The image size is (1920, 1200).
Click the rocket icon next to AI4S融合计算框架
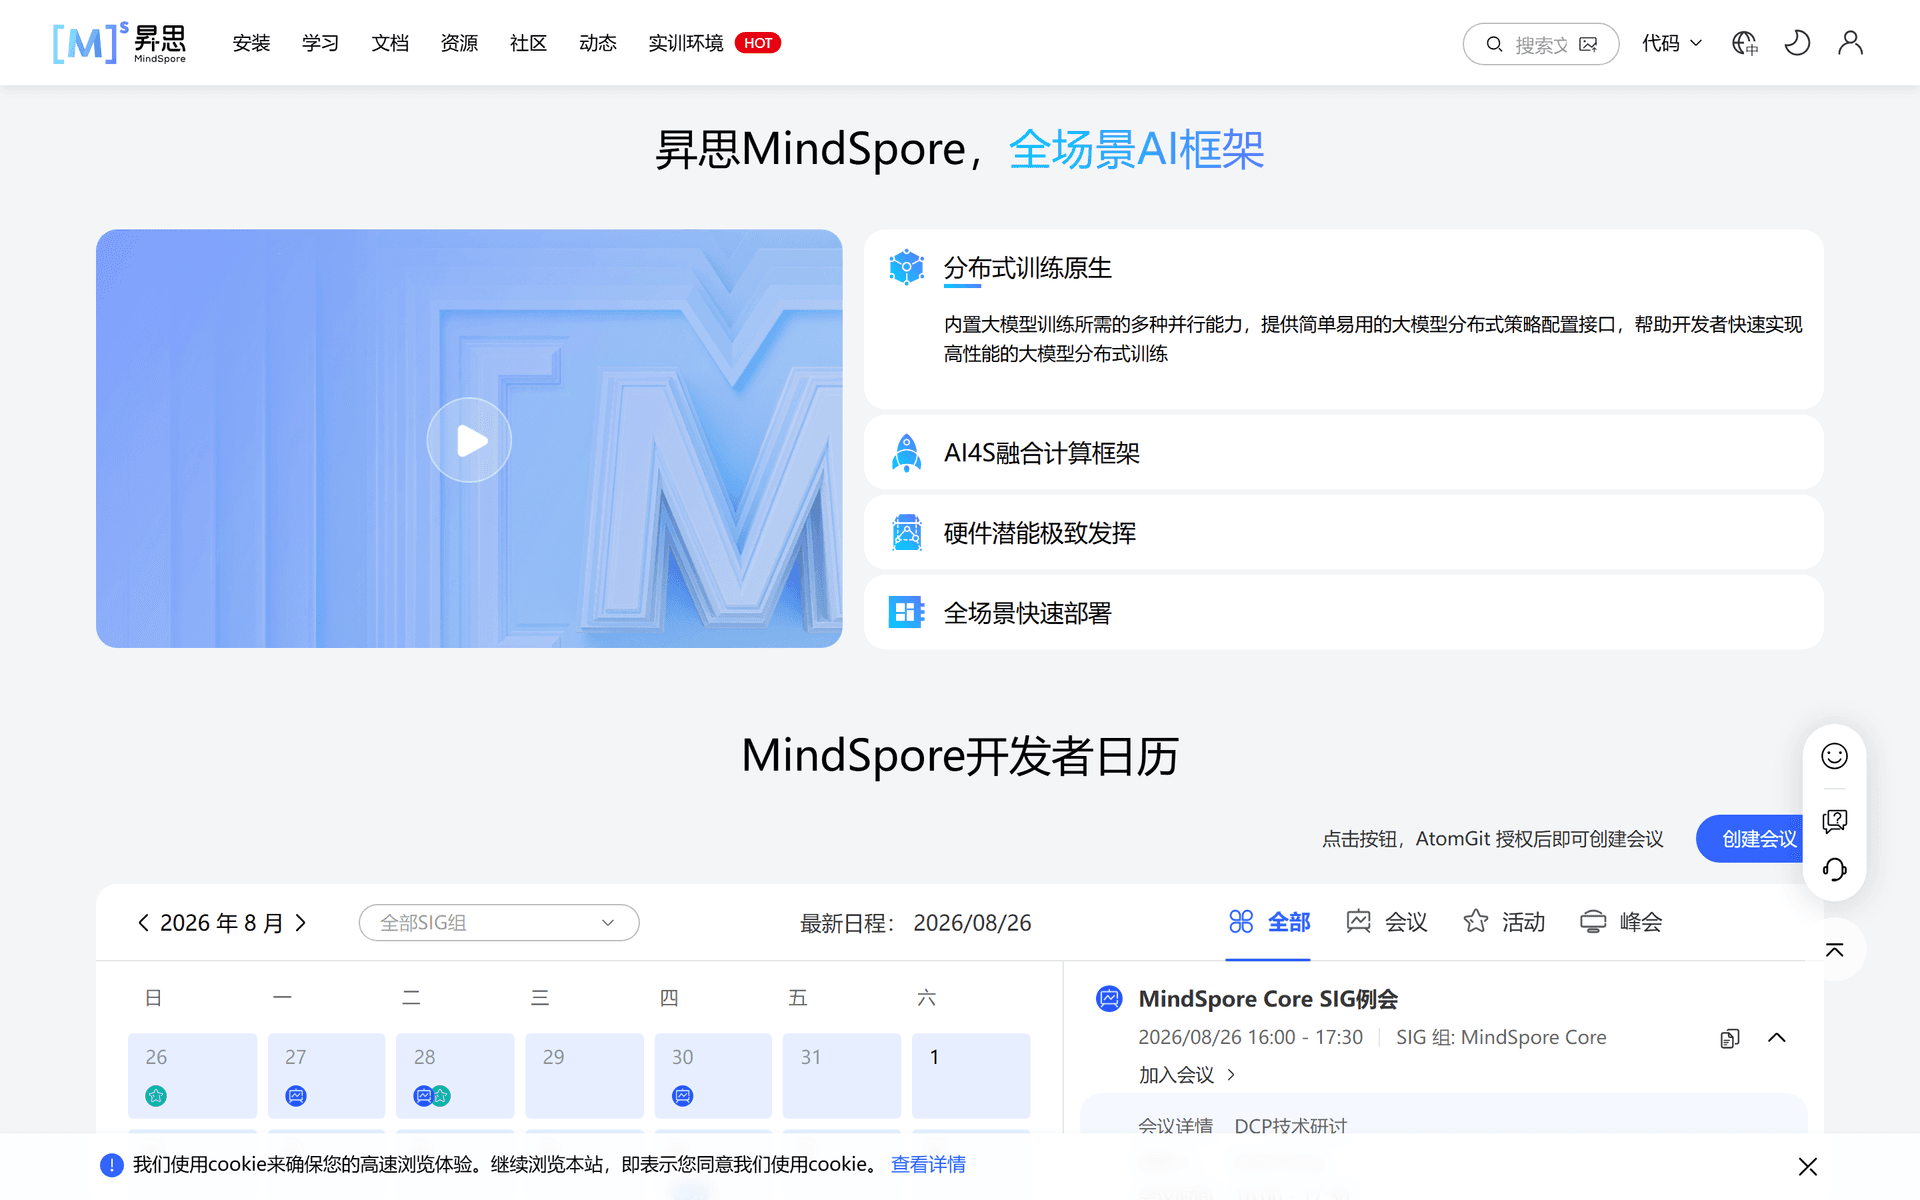[x=906, y=453]
